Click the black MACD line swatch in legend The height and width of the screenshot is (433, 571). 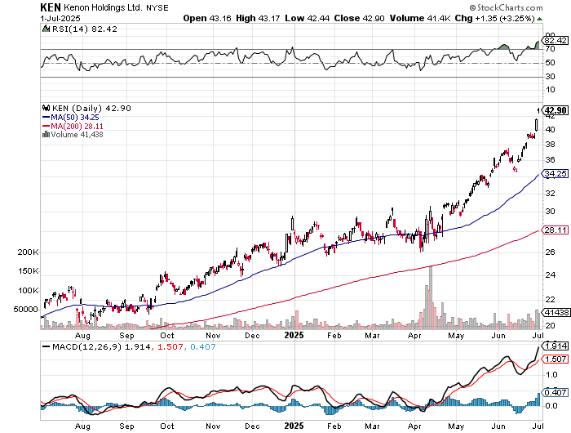[46, 347]
